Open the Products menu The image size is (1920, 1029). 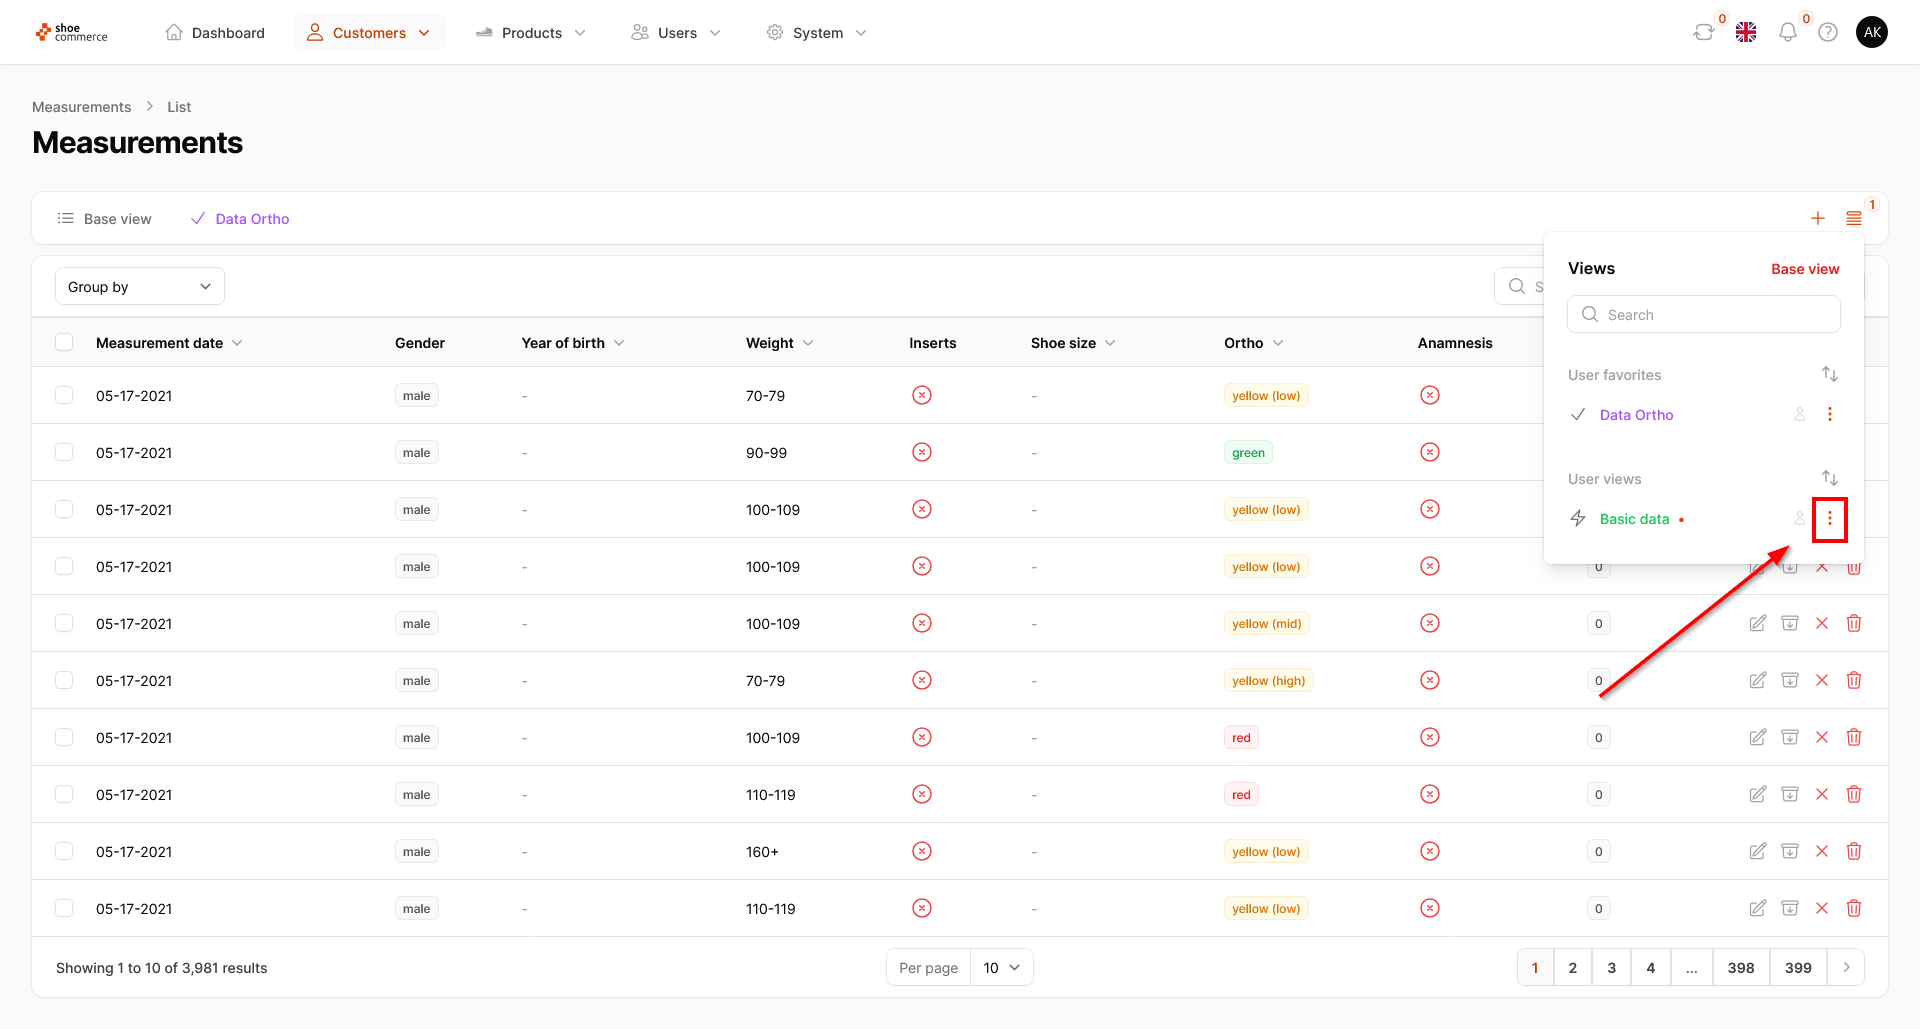[x=531, y=33]
